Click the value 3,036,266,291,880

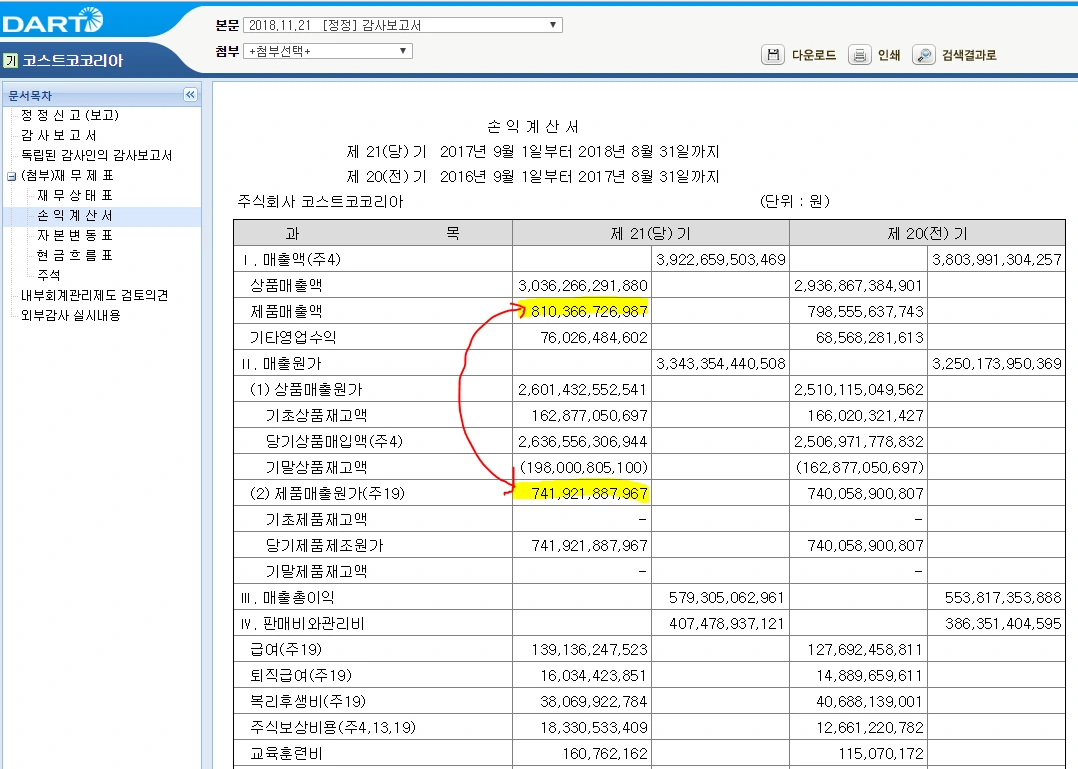583,285
